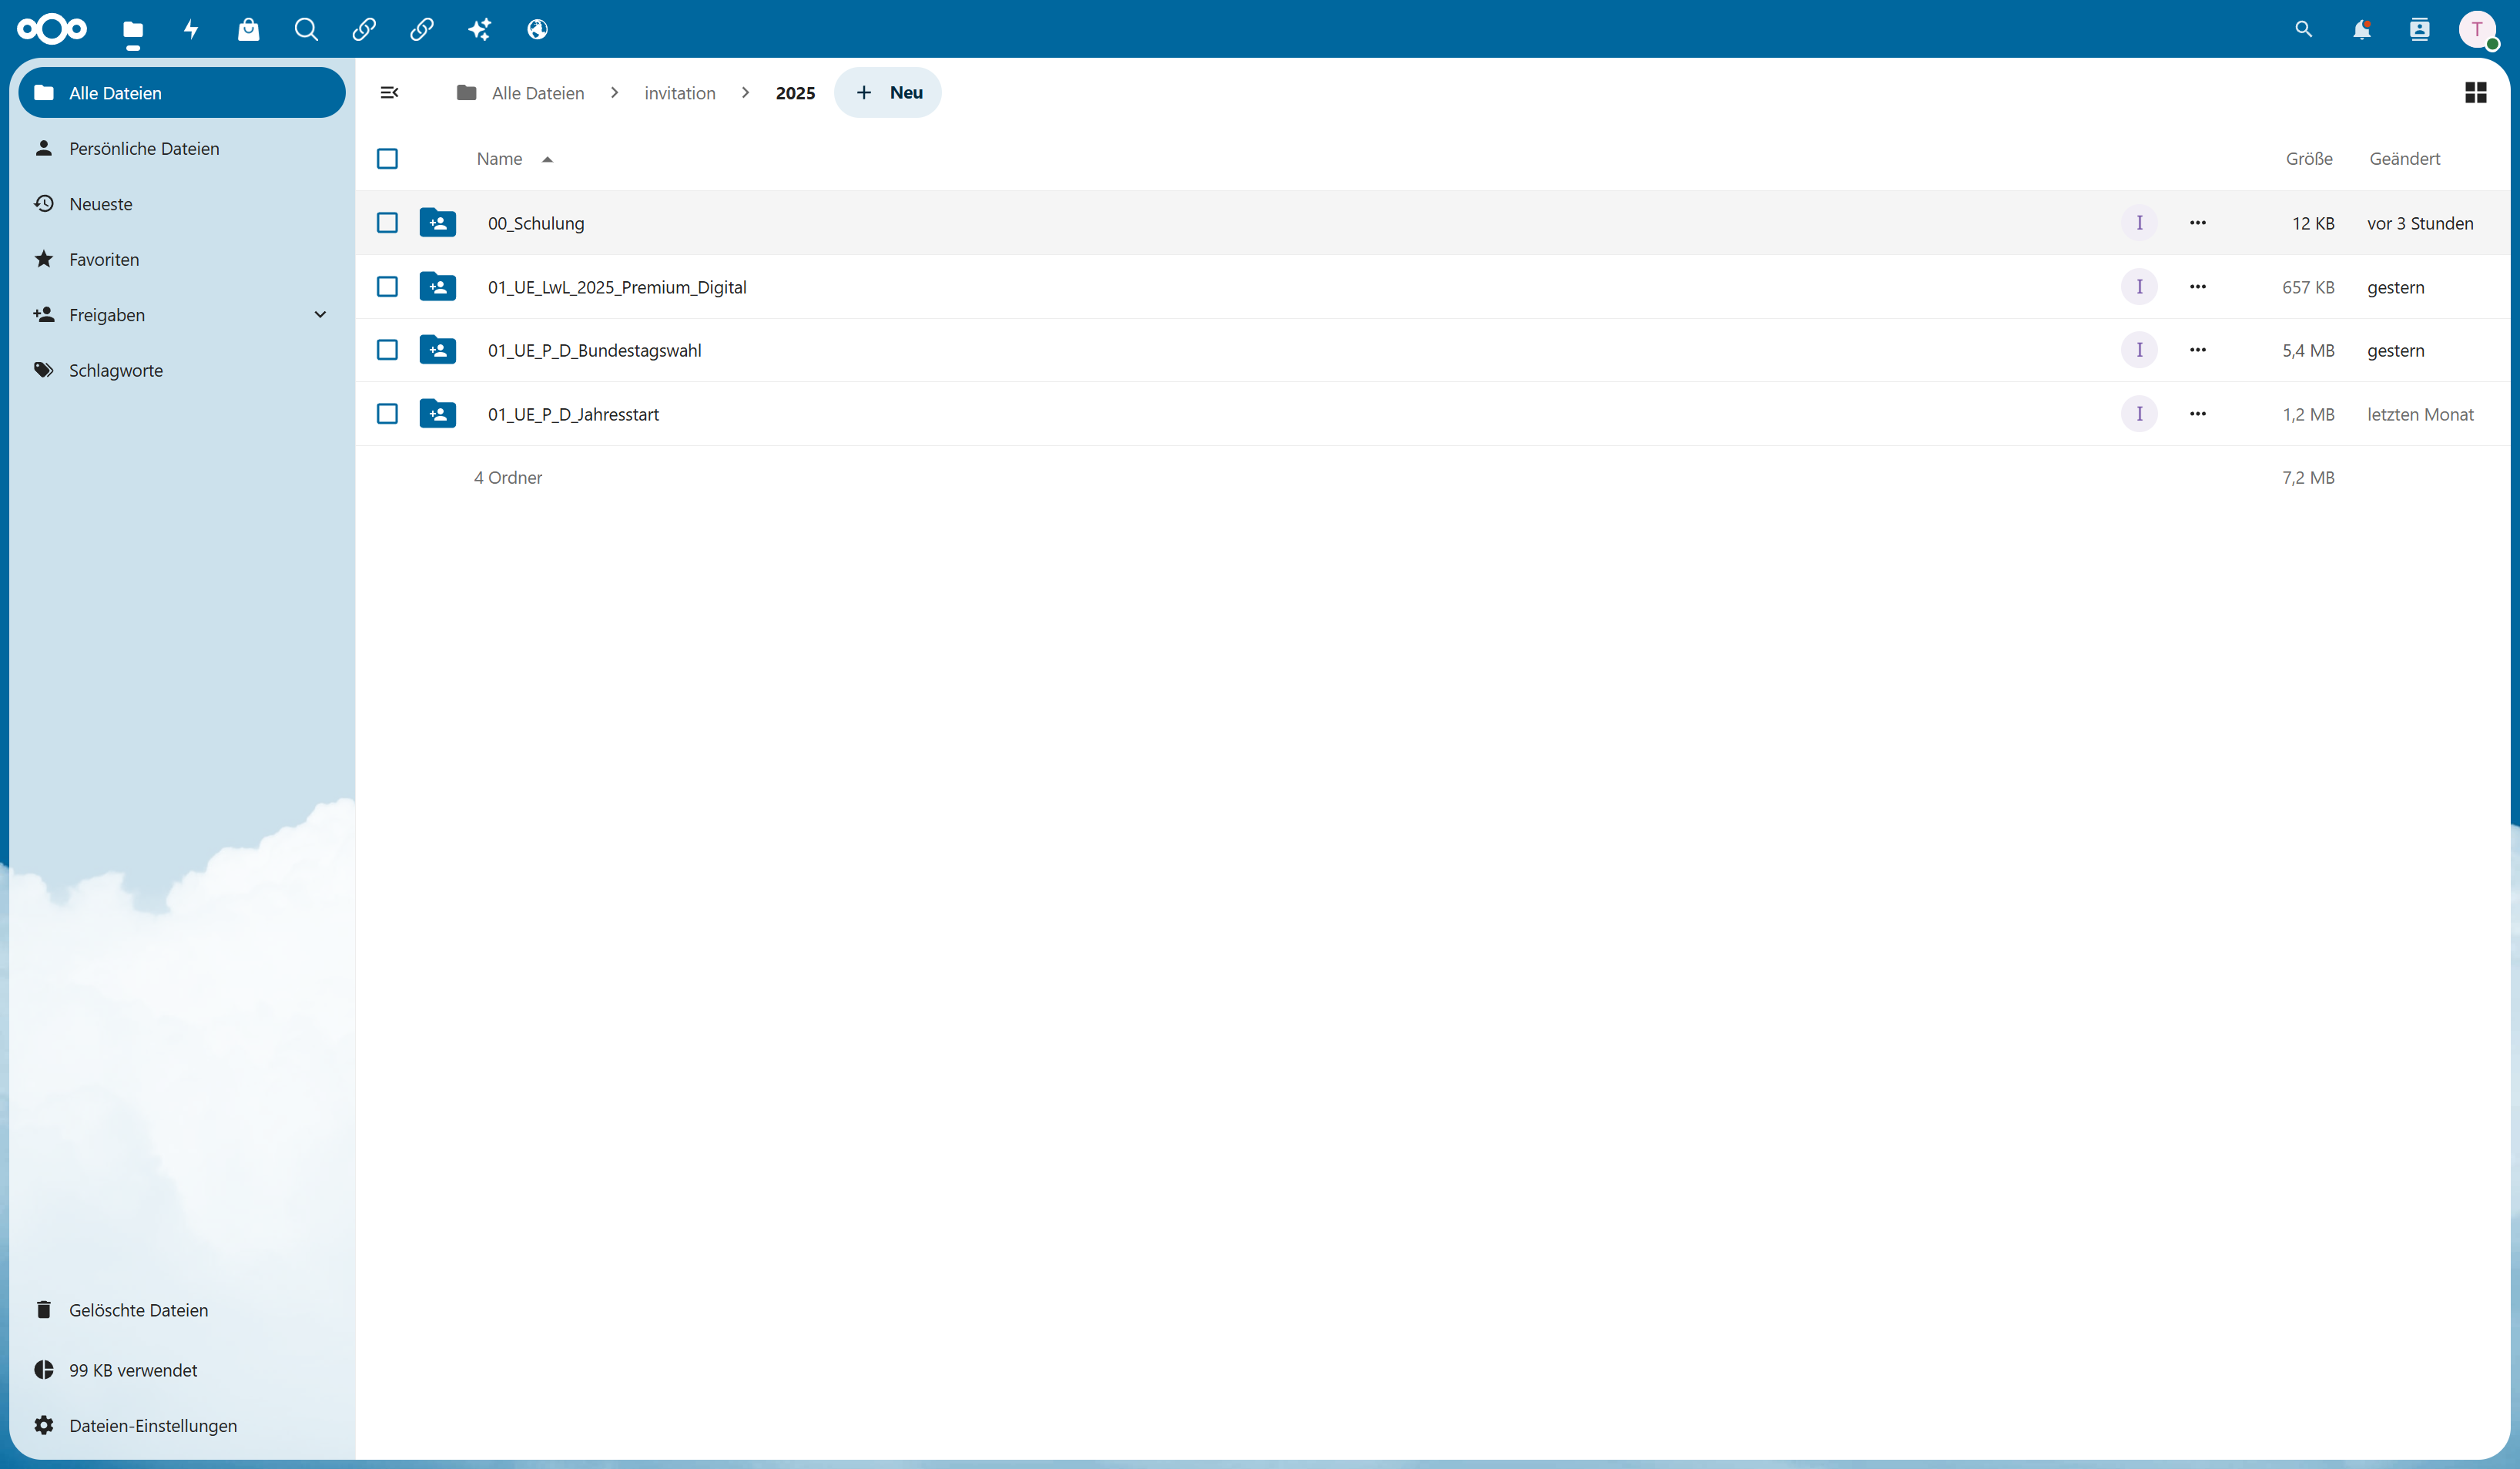
Task: Collapse the navigation sidebar toggle
Action: tap(389, 93)
